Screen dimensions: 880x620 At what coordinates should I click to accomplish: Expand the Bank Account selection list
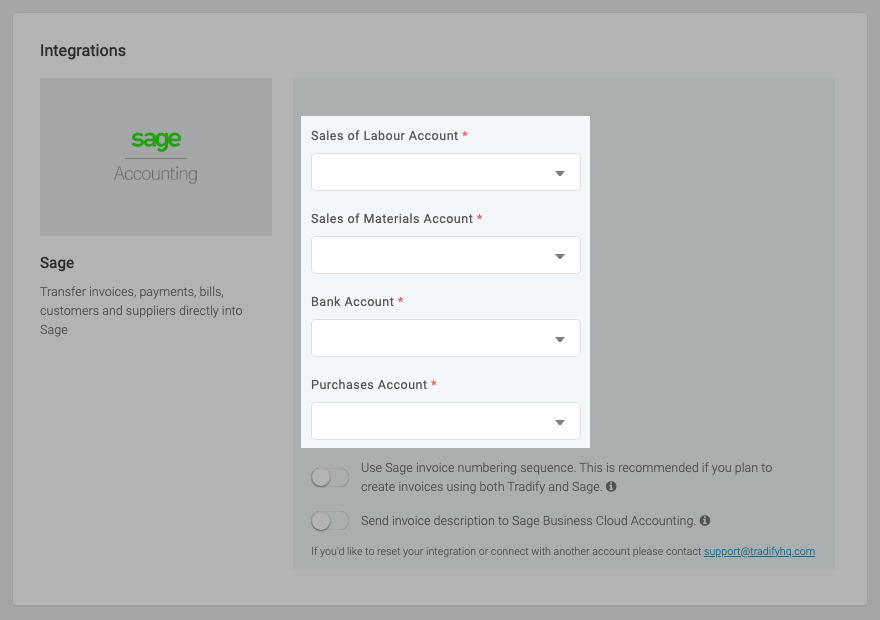(445, 338)
